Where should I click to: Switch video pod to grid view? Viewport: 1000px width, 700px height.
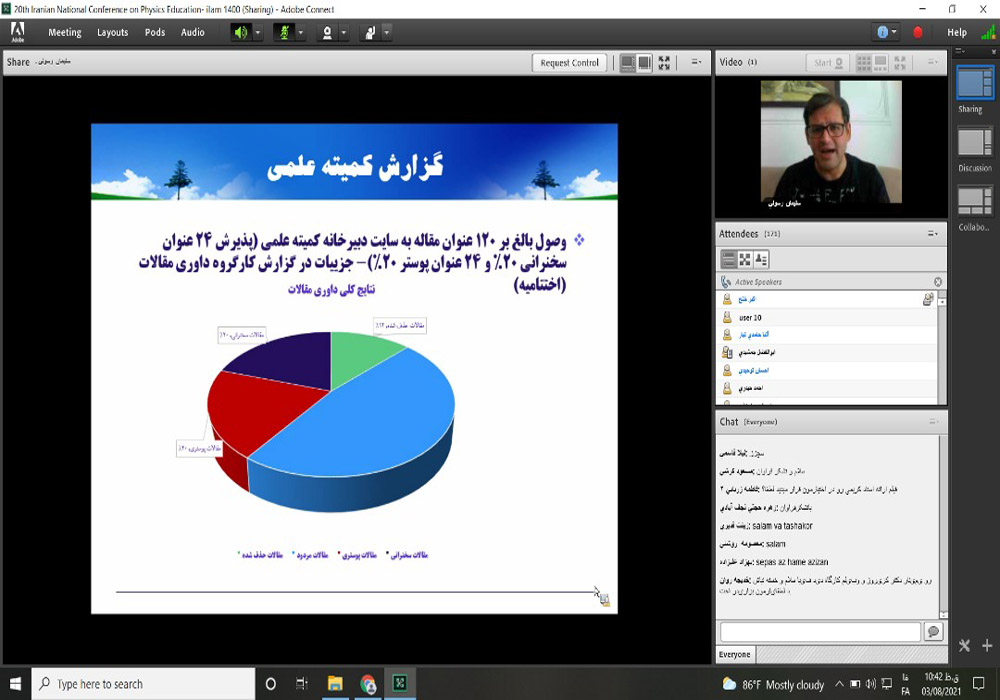[864, 62]
